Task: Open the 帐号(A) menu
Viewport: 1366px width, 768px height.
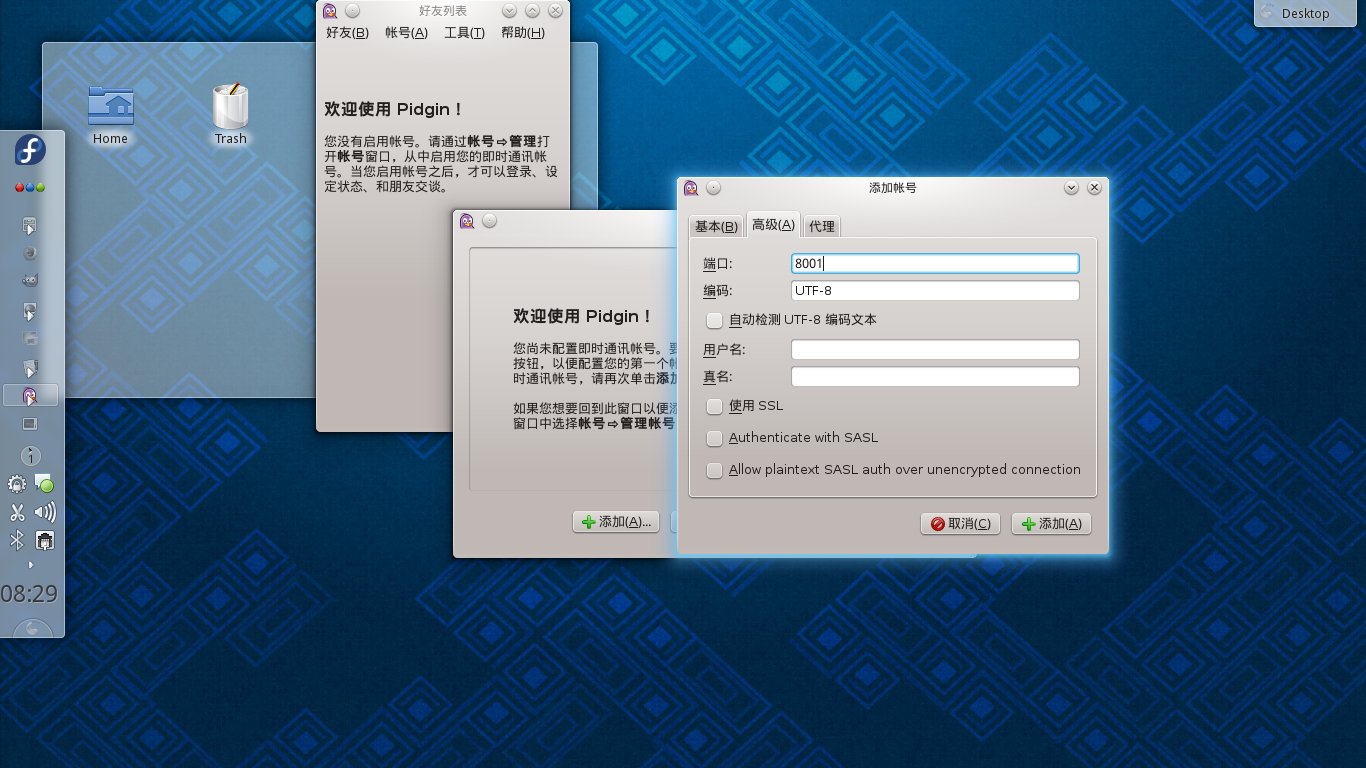Action: coord(406,33)
